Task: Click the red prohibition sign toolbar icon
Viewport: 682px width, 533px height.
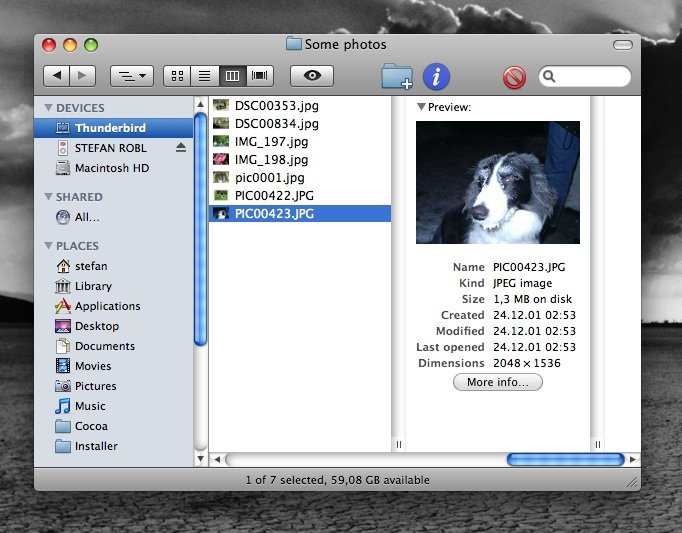Action: click(514, 77)
